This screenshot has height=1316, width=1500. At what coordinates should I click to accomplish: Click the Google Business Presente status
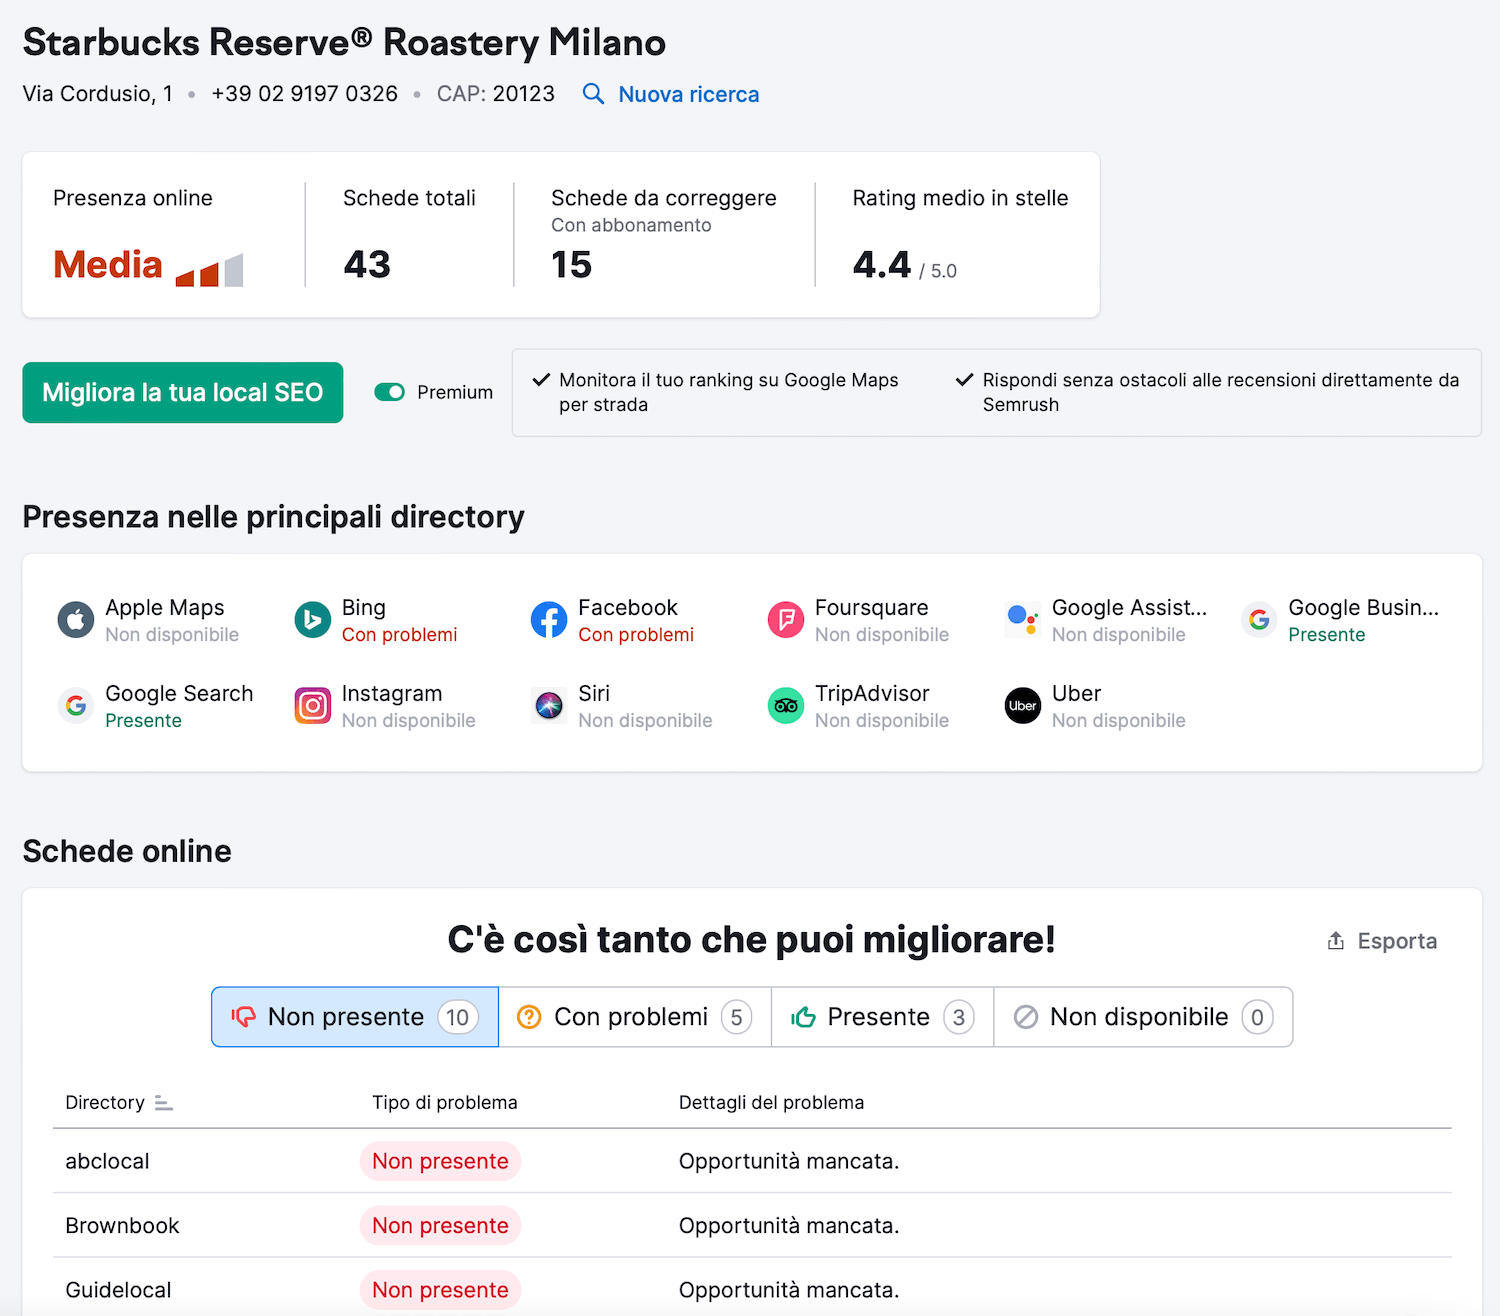coord(1327,635)
